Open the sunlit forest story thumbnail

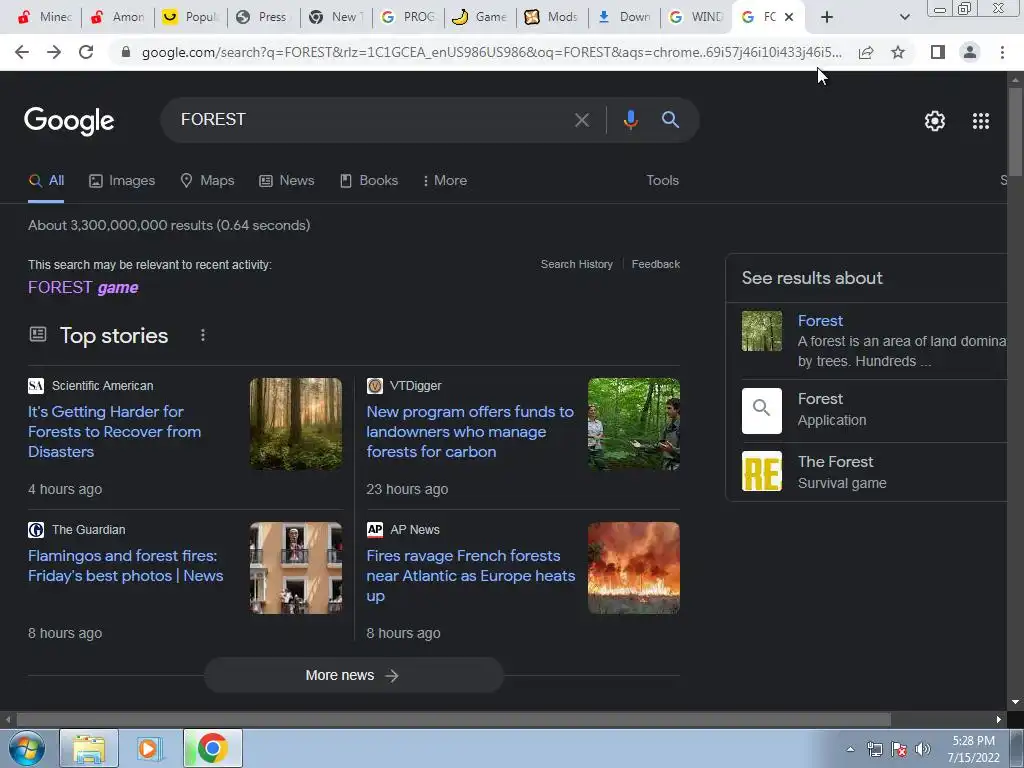[x=296, y=424]
